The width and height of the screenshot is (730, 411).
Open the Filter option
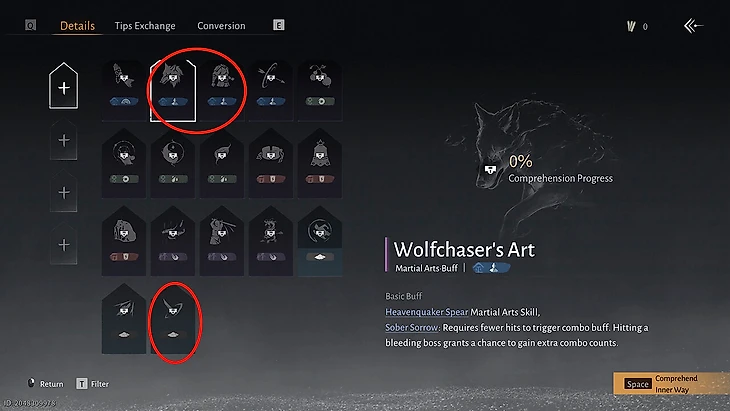point(93,384)
